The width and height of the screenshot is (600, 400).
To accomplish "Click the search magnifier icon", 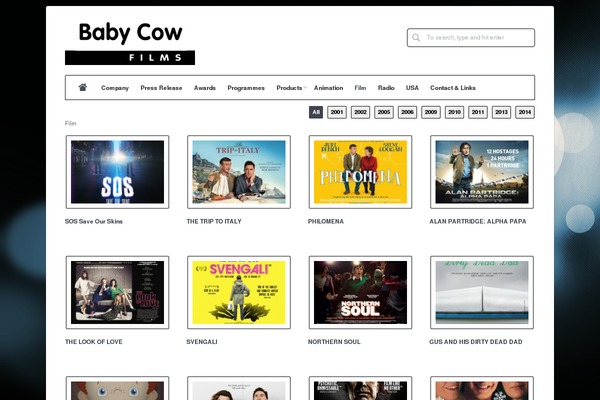I will click(416, 38).
